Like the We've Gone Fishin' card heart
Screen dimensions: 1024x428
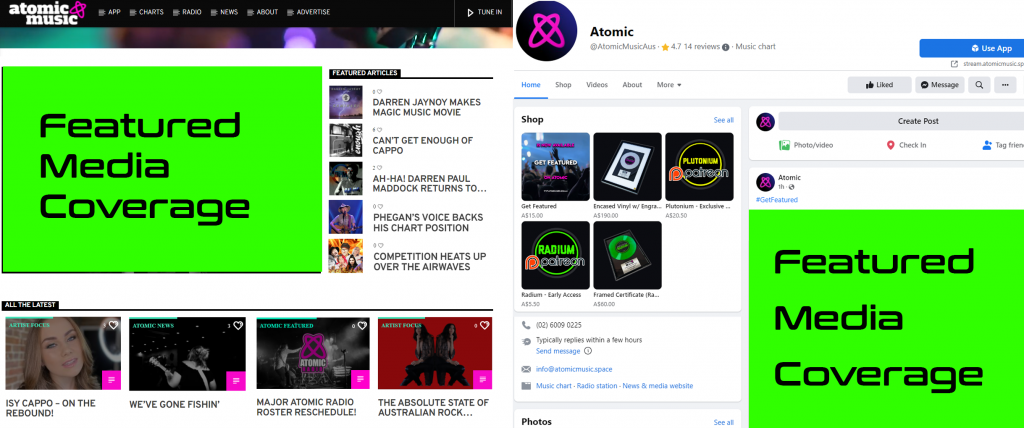tap(238, 325)
